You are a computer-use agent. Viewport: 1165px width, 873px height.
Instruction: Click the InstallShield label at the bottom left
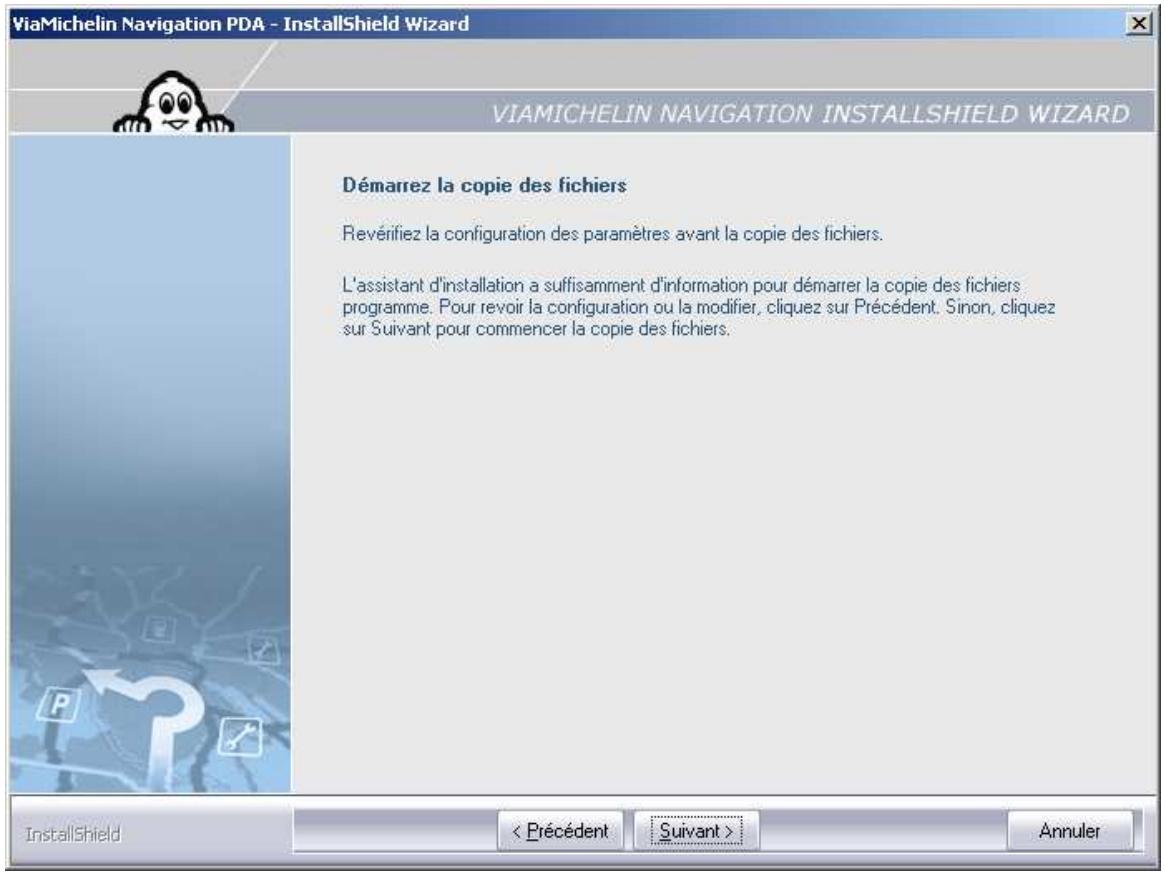73,834
